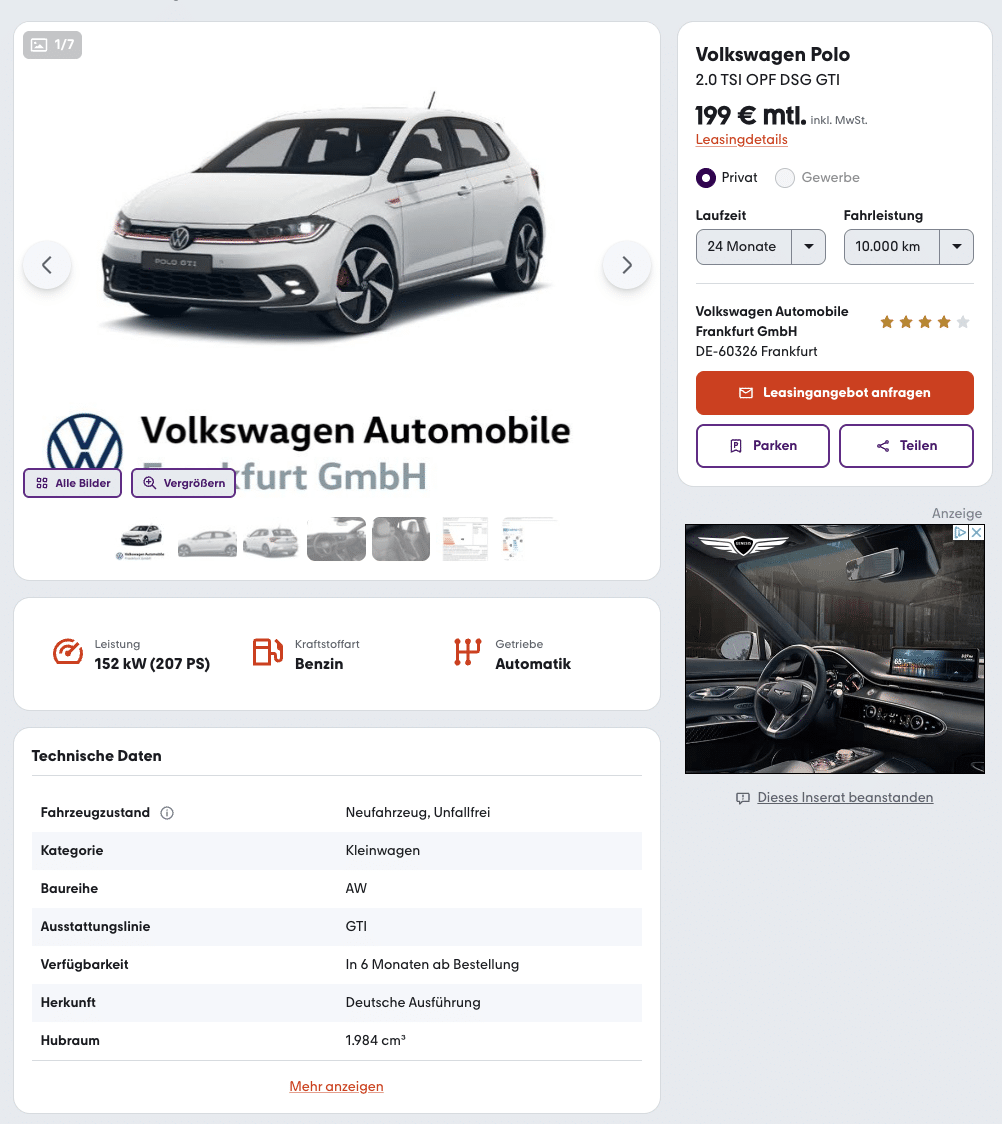The width and height of the screenshot is (1002, 1124).
Task: Report listing via Dieses Inserat beanstanden
Action: [845, 798]
